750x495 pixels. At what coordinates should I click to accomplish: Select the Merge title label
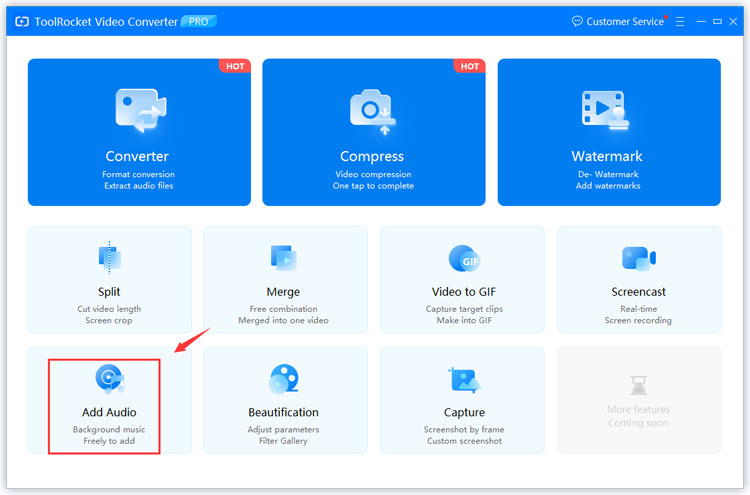click(x=283, y=292)
